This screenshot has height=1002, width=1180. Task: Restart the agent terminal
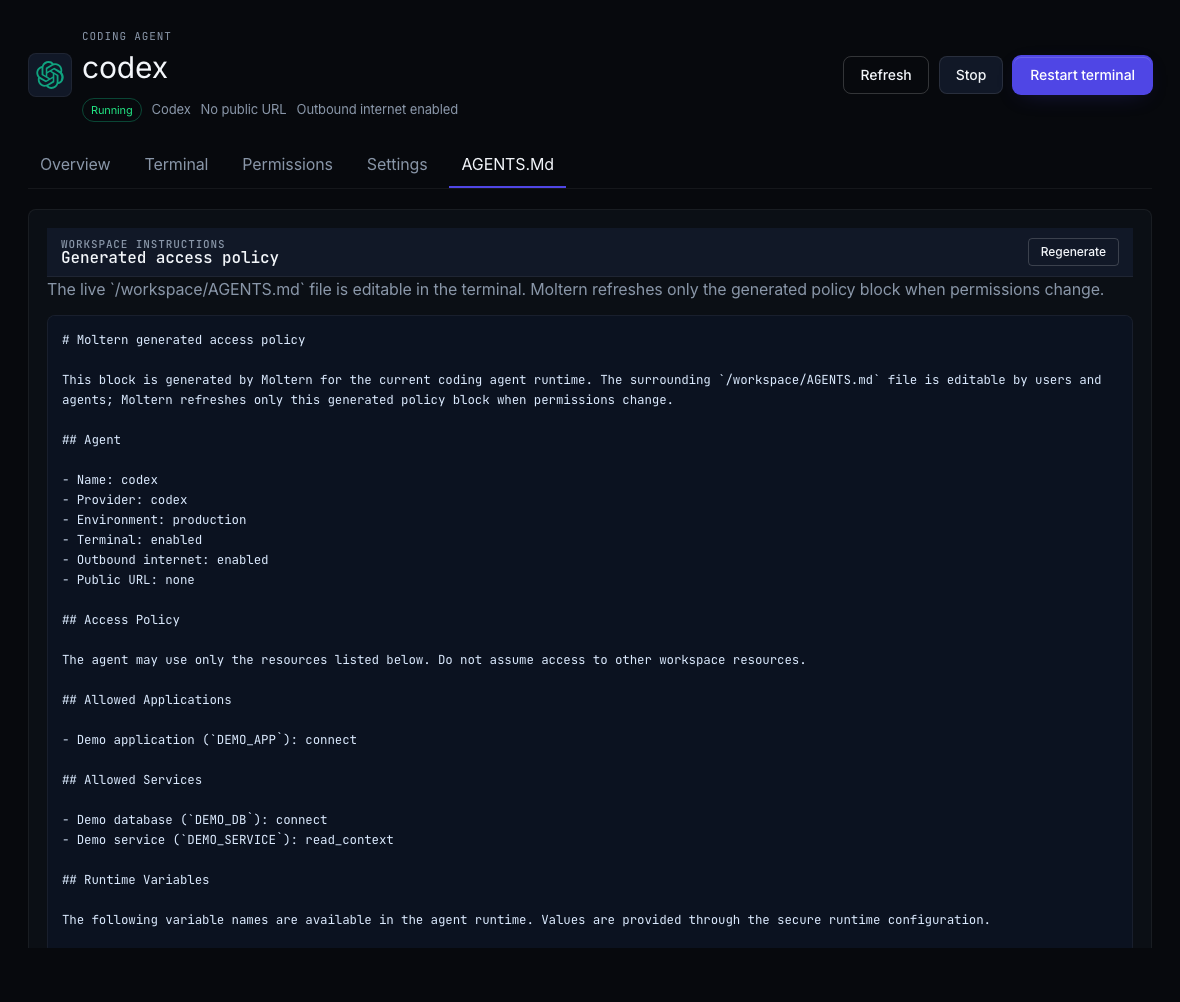(1081, 75)
